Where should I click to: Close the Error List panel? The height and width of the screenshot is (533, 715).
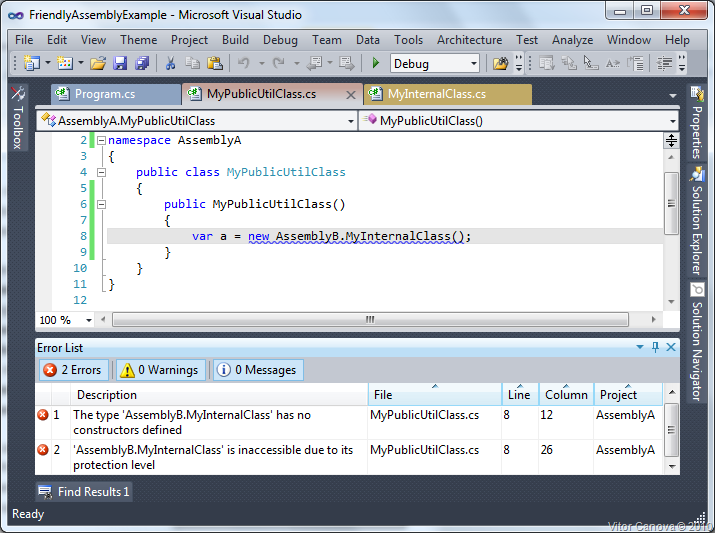click(x=671, y=347)
